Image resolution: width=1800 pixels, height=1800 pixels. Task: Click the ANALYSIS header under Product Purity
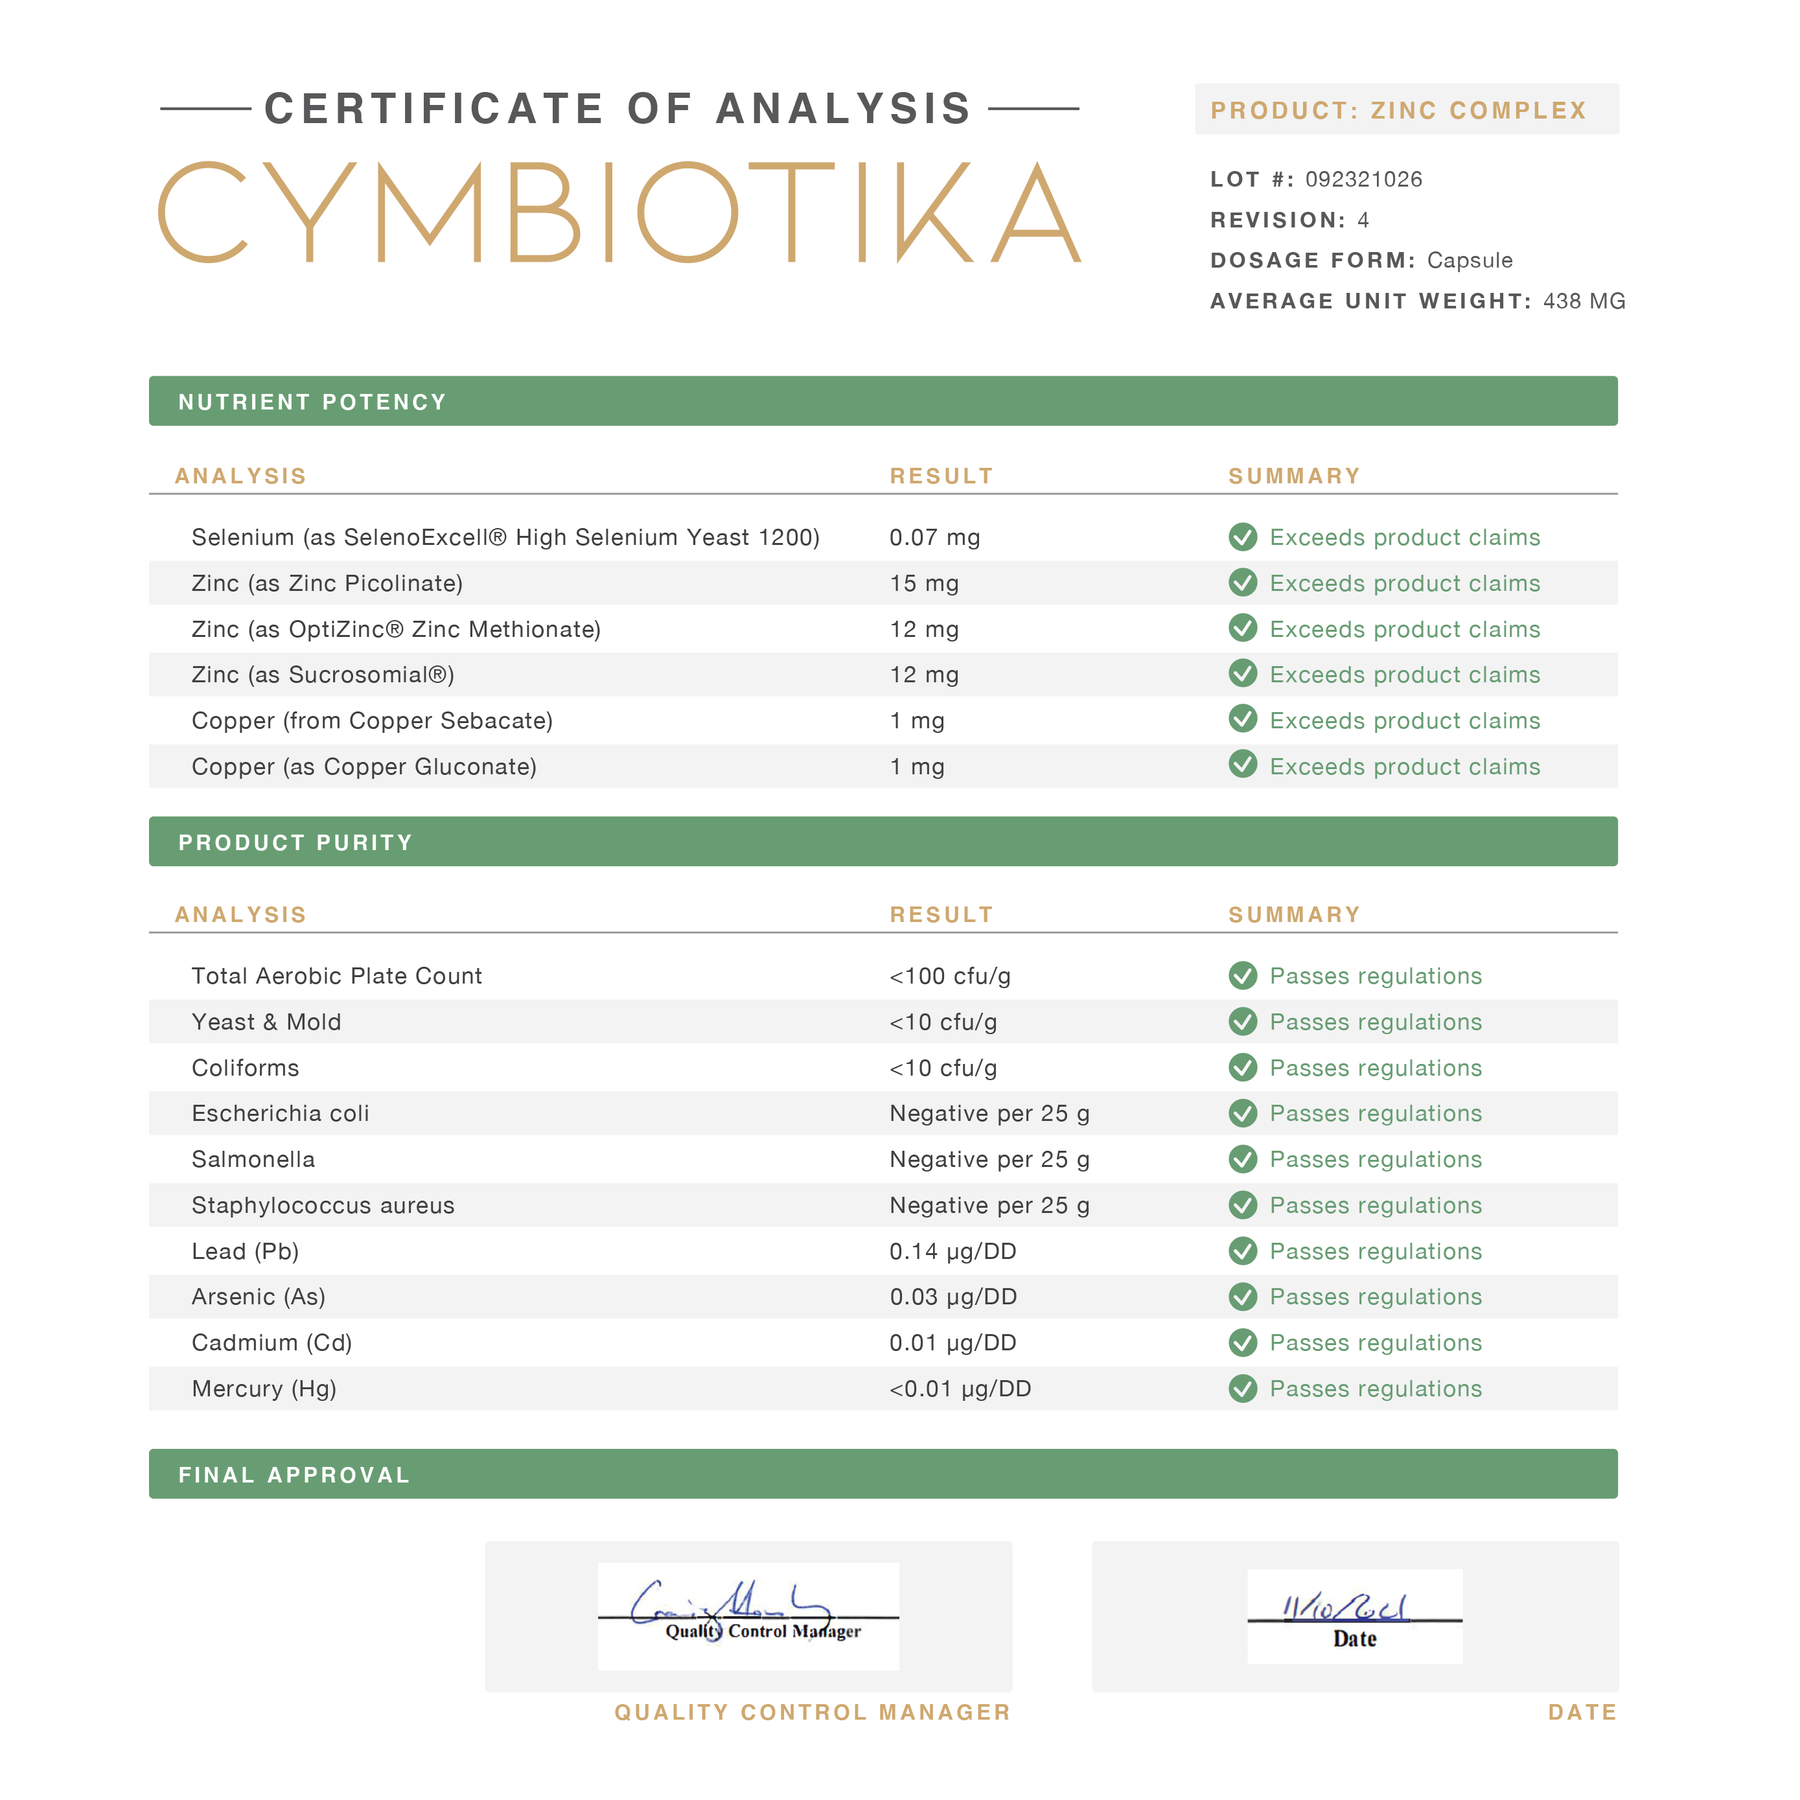click(241, 914)
